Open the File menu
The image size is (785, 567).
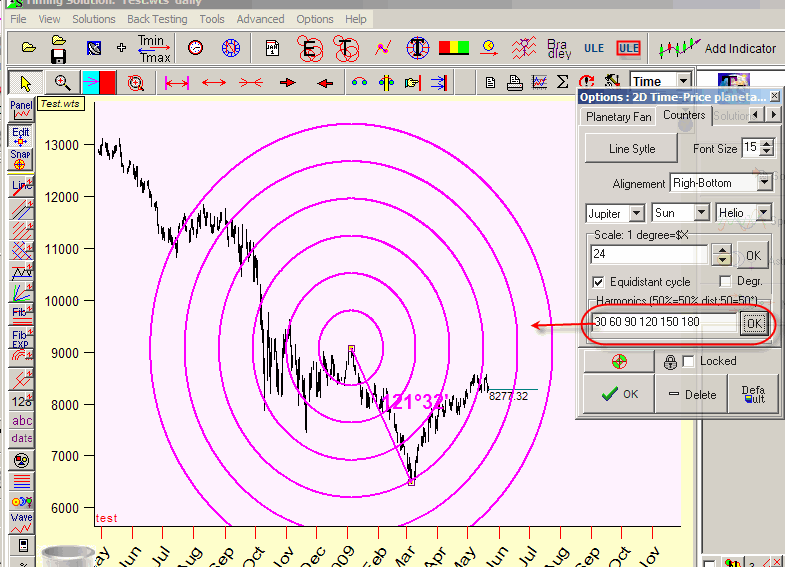coord(19,19)
